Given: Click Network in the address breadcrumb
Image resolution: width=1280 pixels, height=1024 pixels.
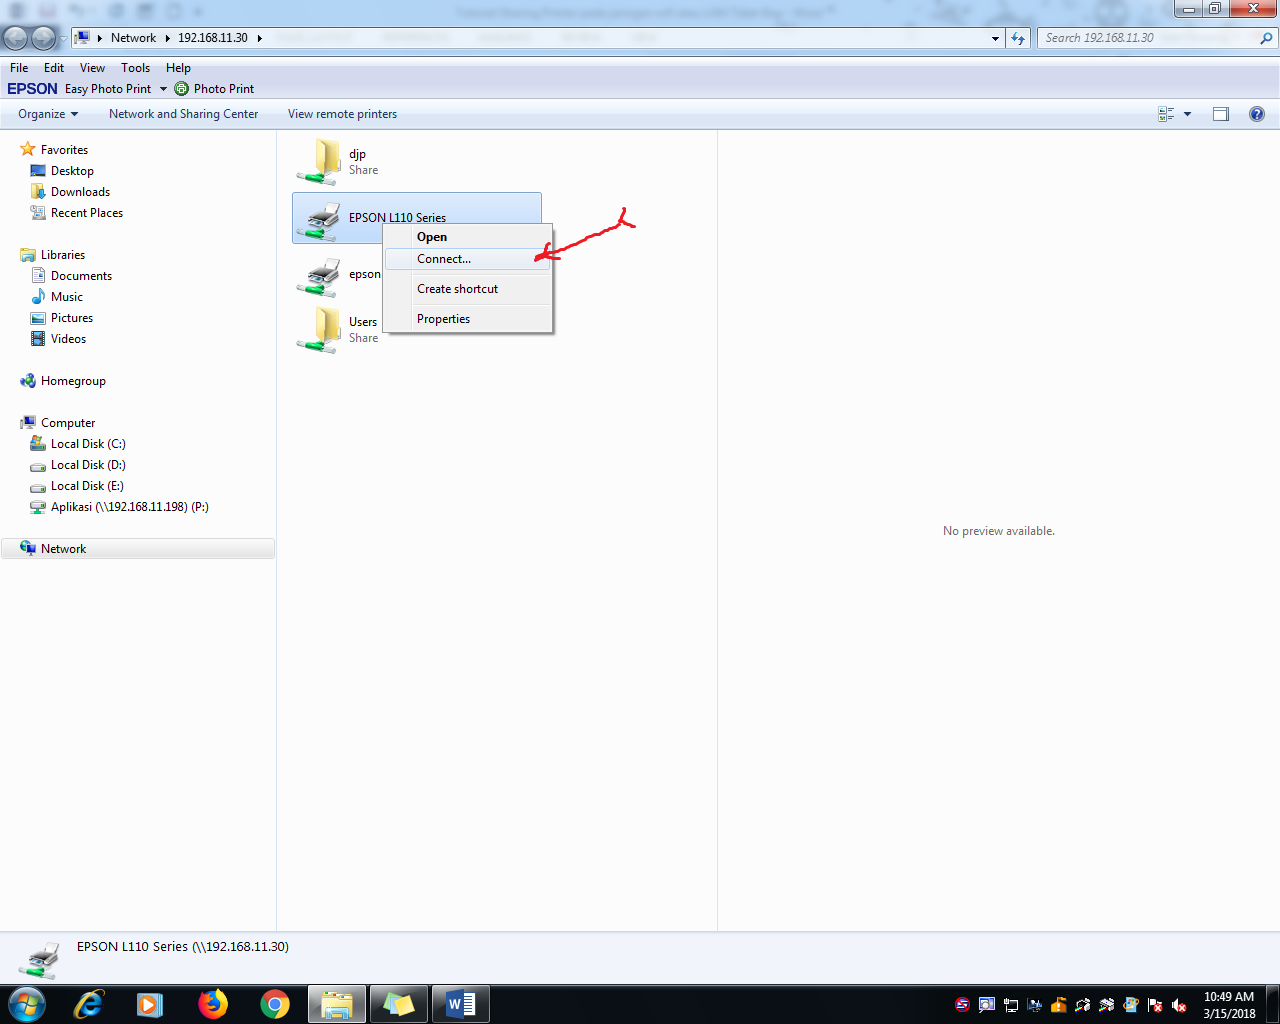Looking at the screenshot, I should tap(133, 38).
